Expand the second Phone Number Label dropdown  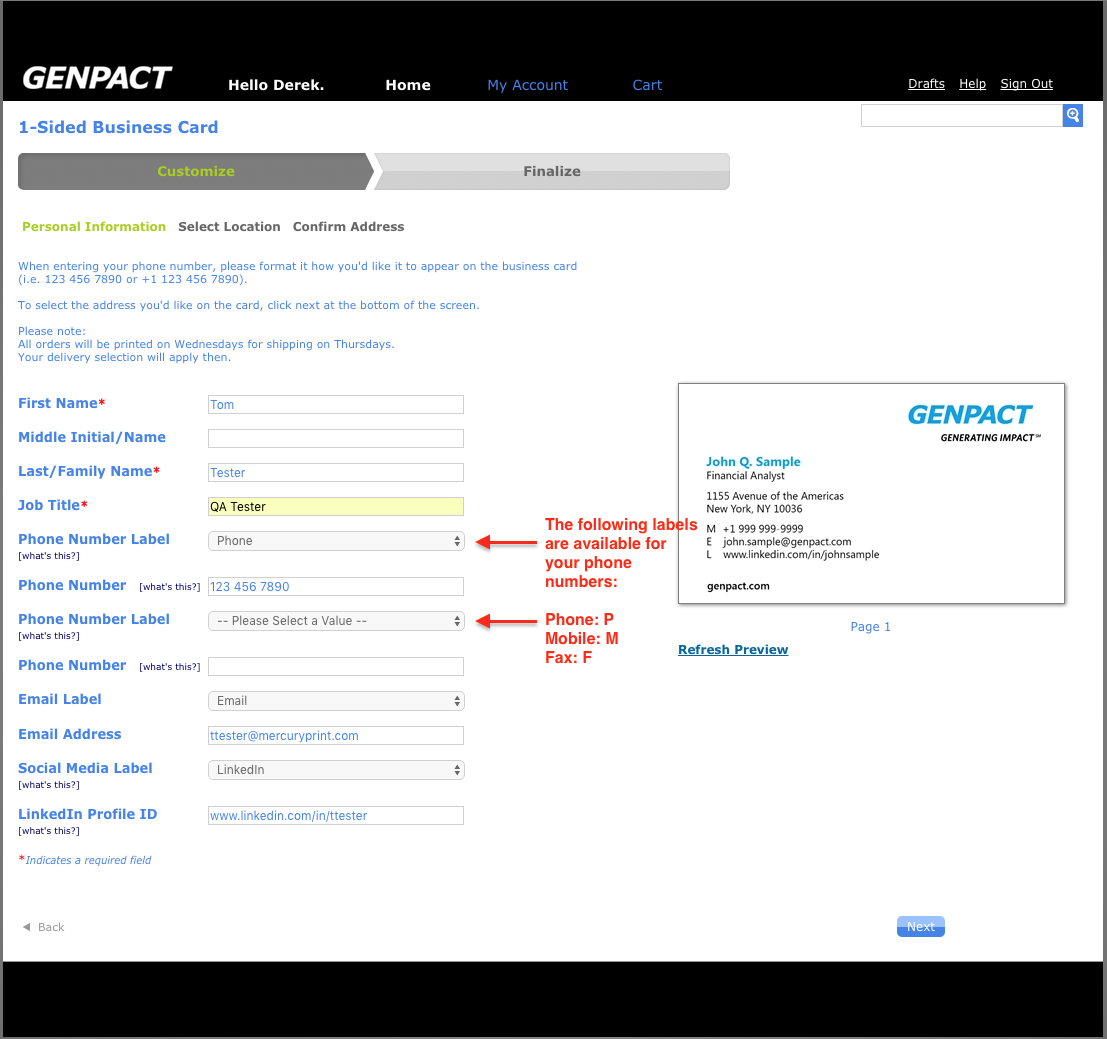[x=336, y=621]
